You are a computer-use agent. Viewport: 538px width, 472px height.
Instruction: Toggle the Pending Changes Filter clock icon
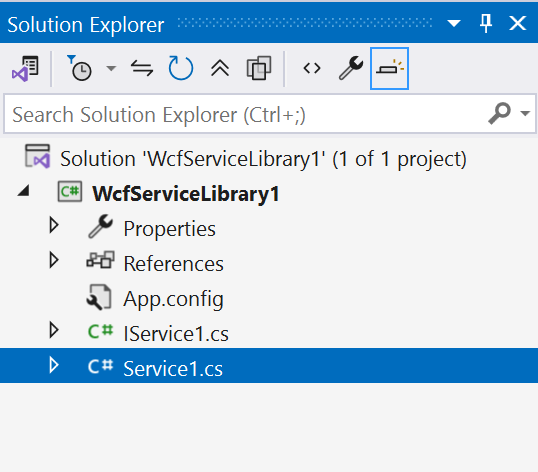tap(80, 69)
